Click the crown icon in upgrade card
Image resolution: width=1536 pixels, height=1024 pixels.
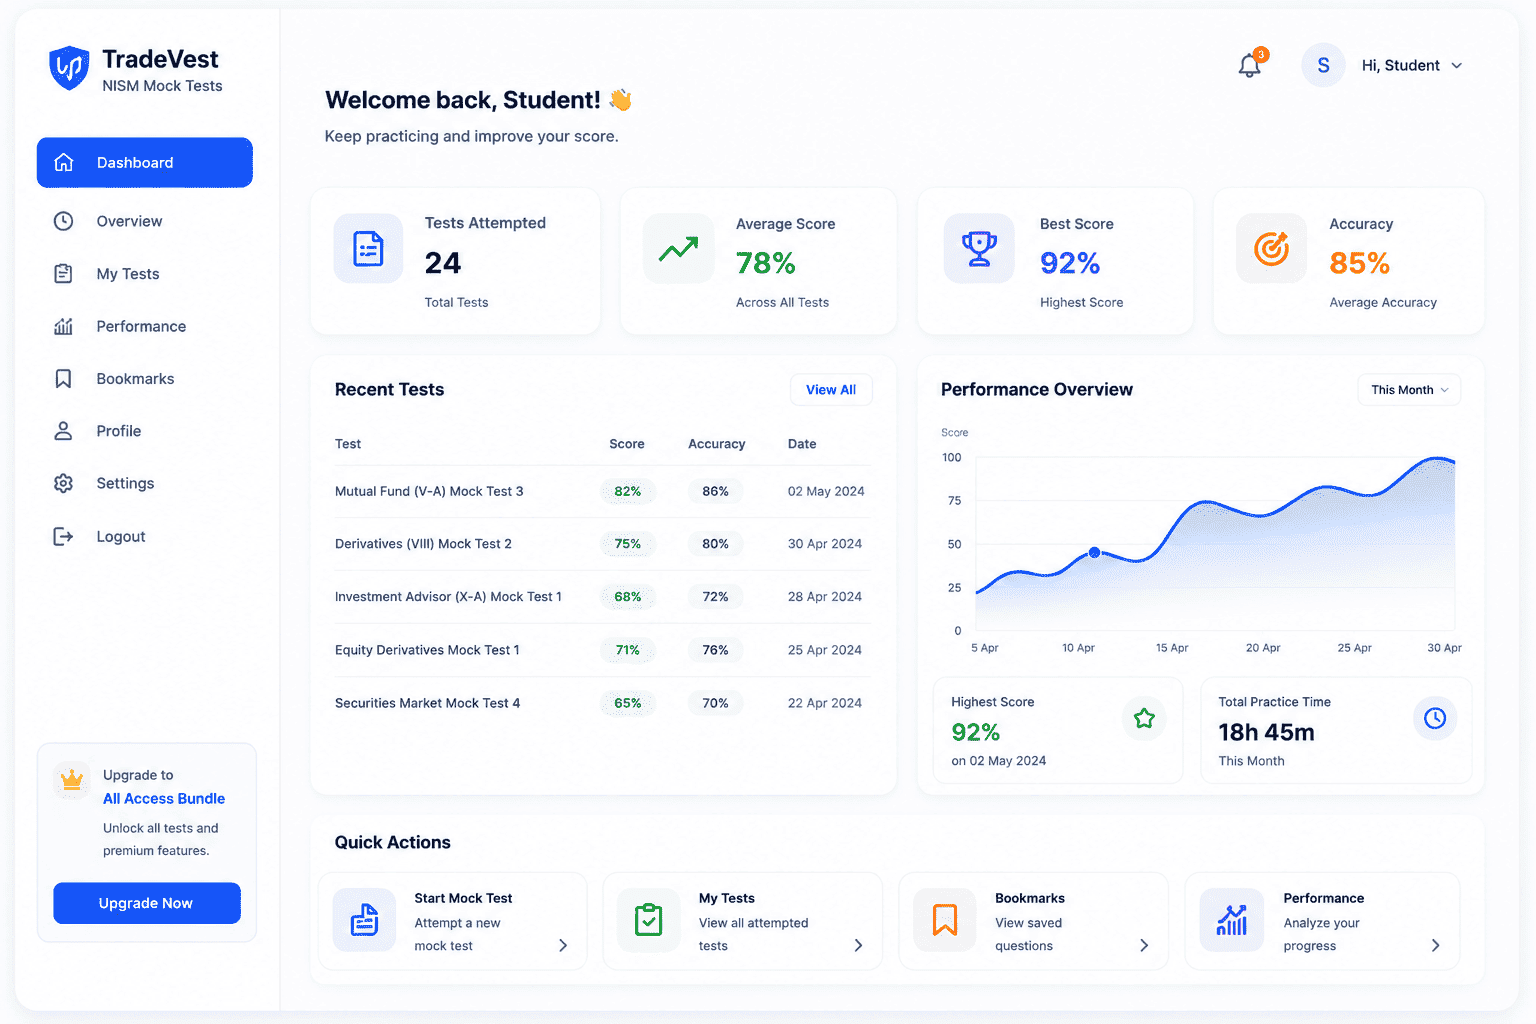pos(72,779)
